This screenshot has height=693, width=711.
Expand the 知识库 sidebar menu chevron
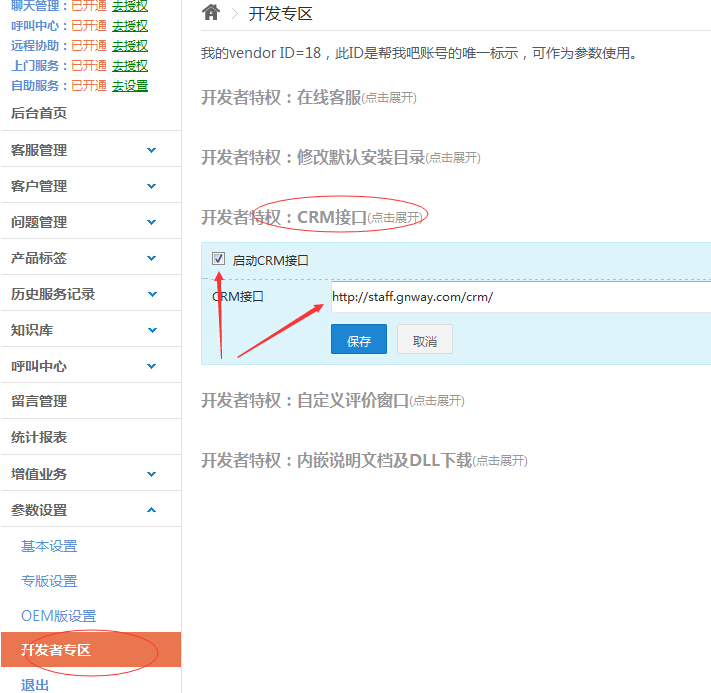(x=151, y=330)
